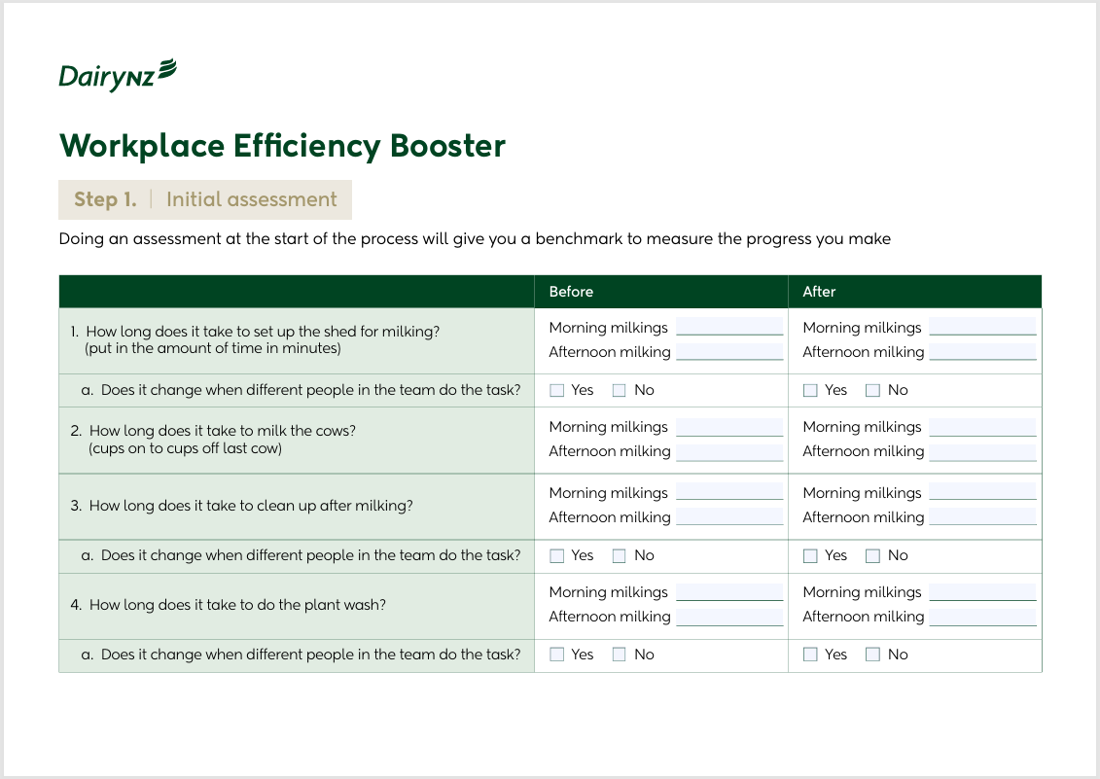Click the 'Workplace Efficiency Booster' title
This screenshot has width=1100, height=779.
pyautogui.click(x=282, y=146)
